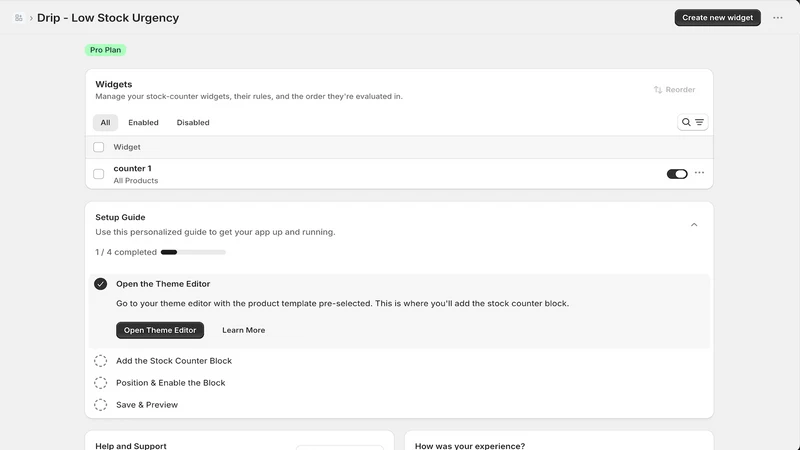Click the Open the Theme Editor step title
The image size is (800, 450).
(163, 284)
